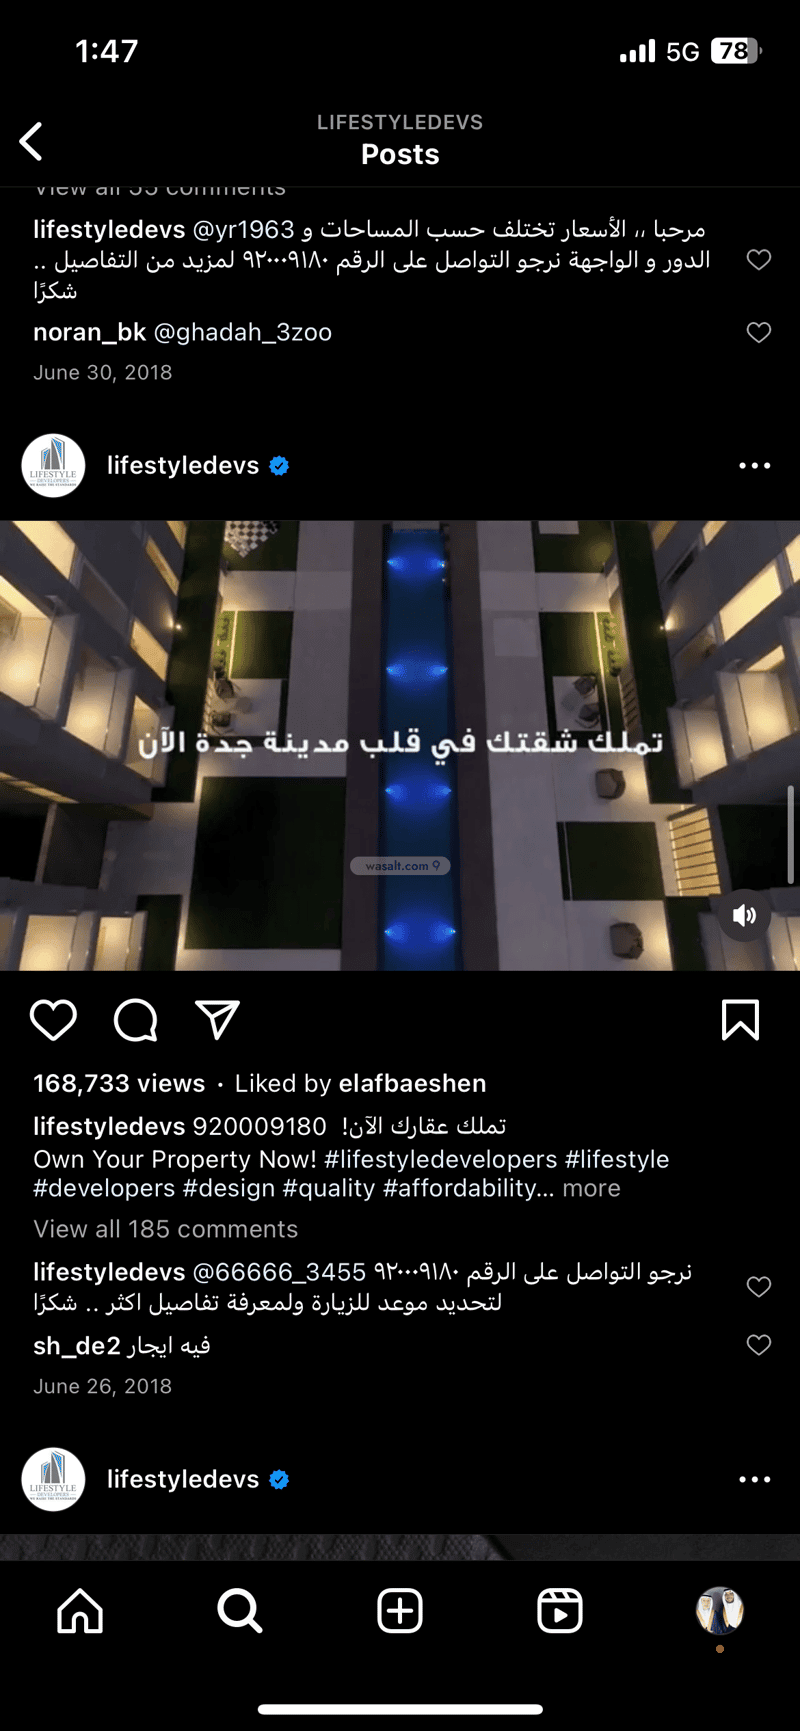Like the noran_bk comment
Viewport: 800px width, 1731px height.
[x=759, y=332]
